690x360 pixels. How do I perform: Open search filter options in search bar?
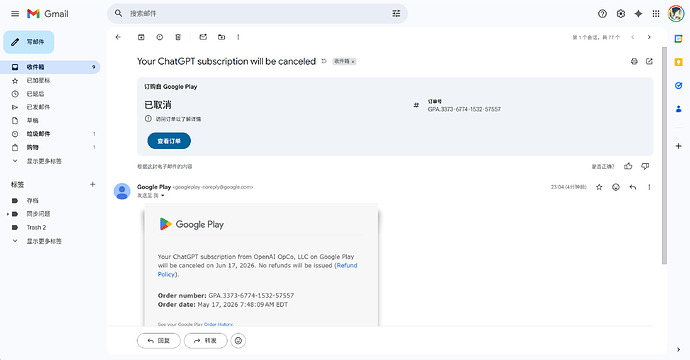tap(396, 14)
